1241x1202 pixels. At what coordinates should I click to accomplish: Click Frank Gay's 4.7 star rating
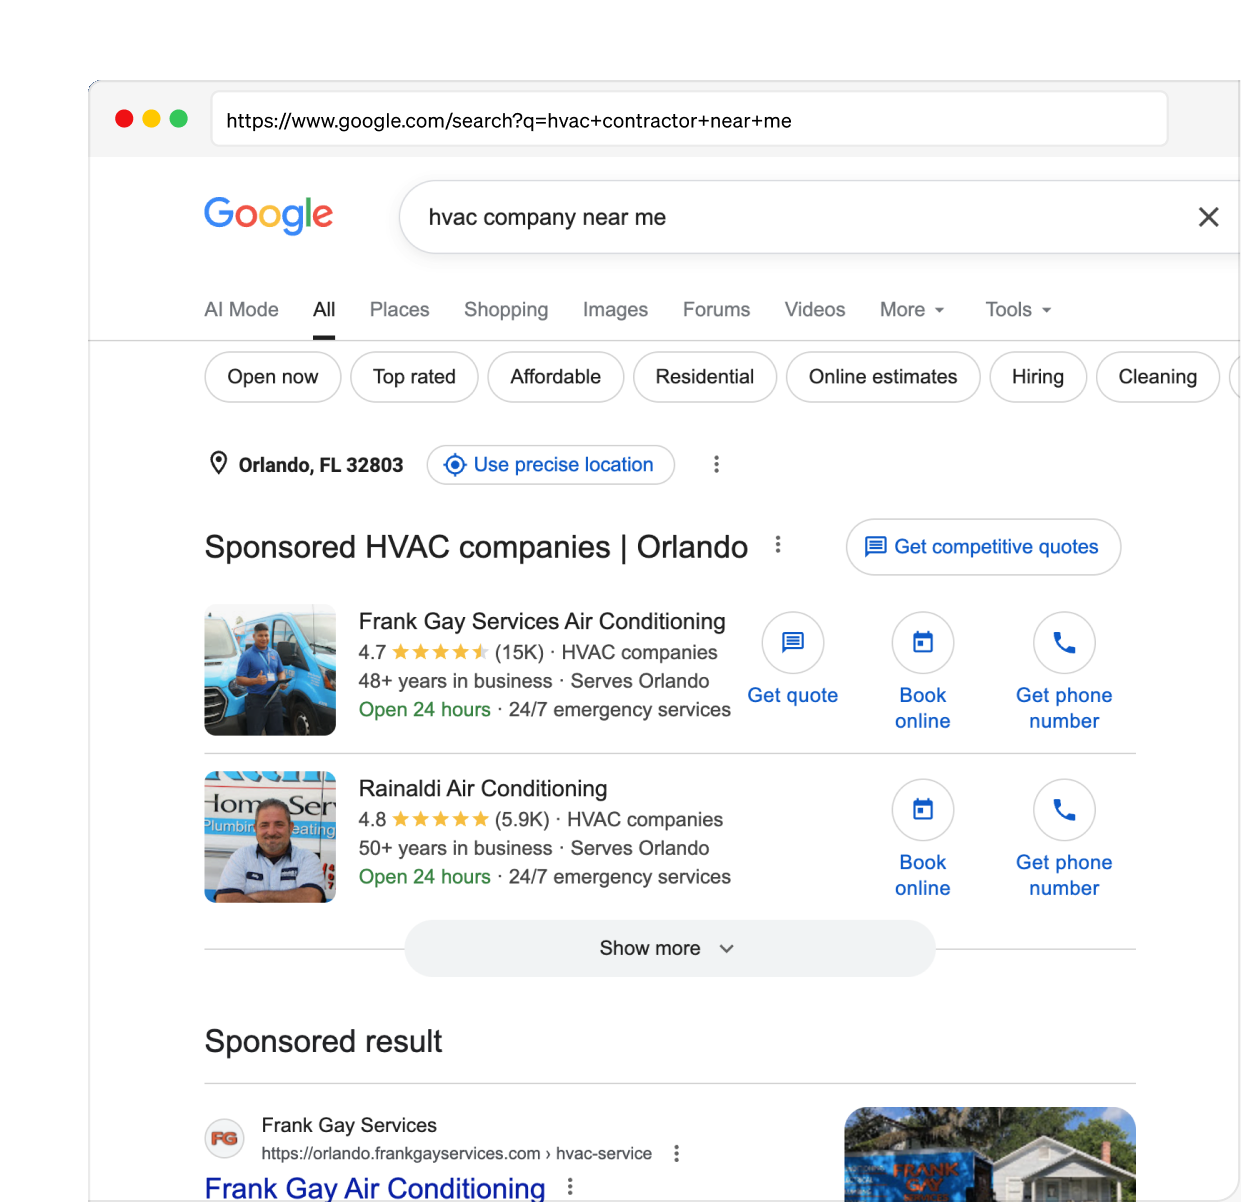click(423, 652)
